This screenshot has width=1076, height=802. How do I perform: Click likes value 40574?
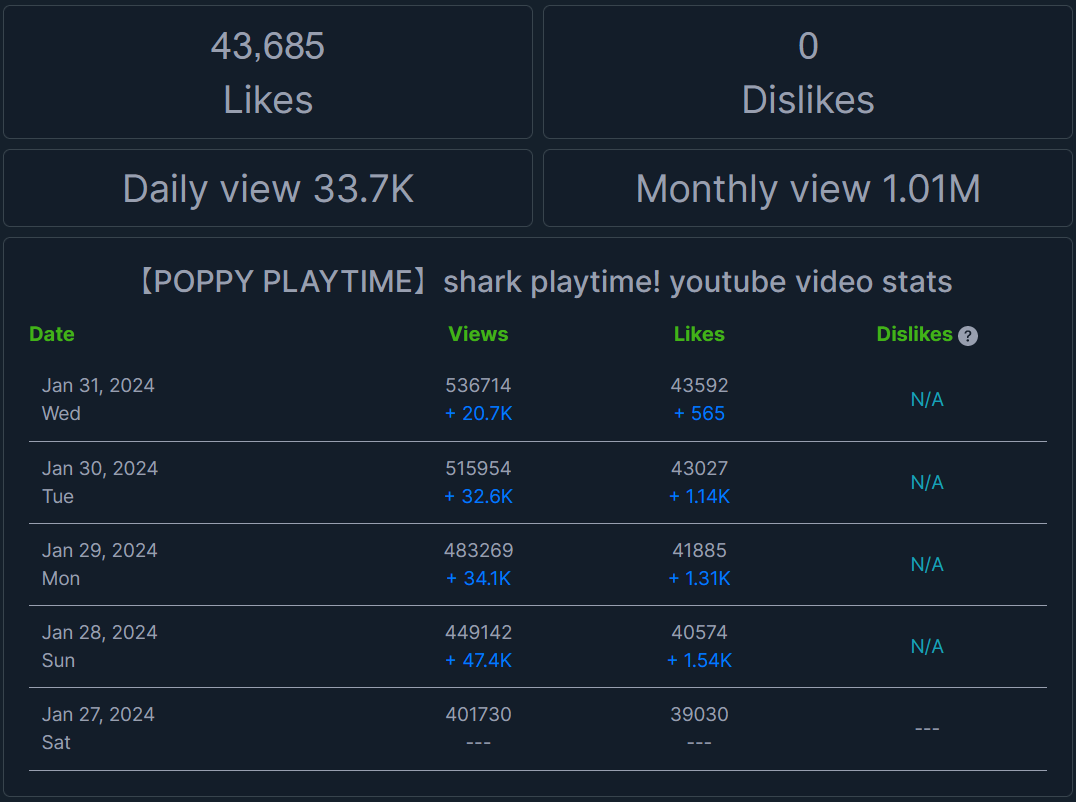pos(699,633)
